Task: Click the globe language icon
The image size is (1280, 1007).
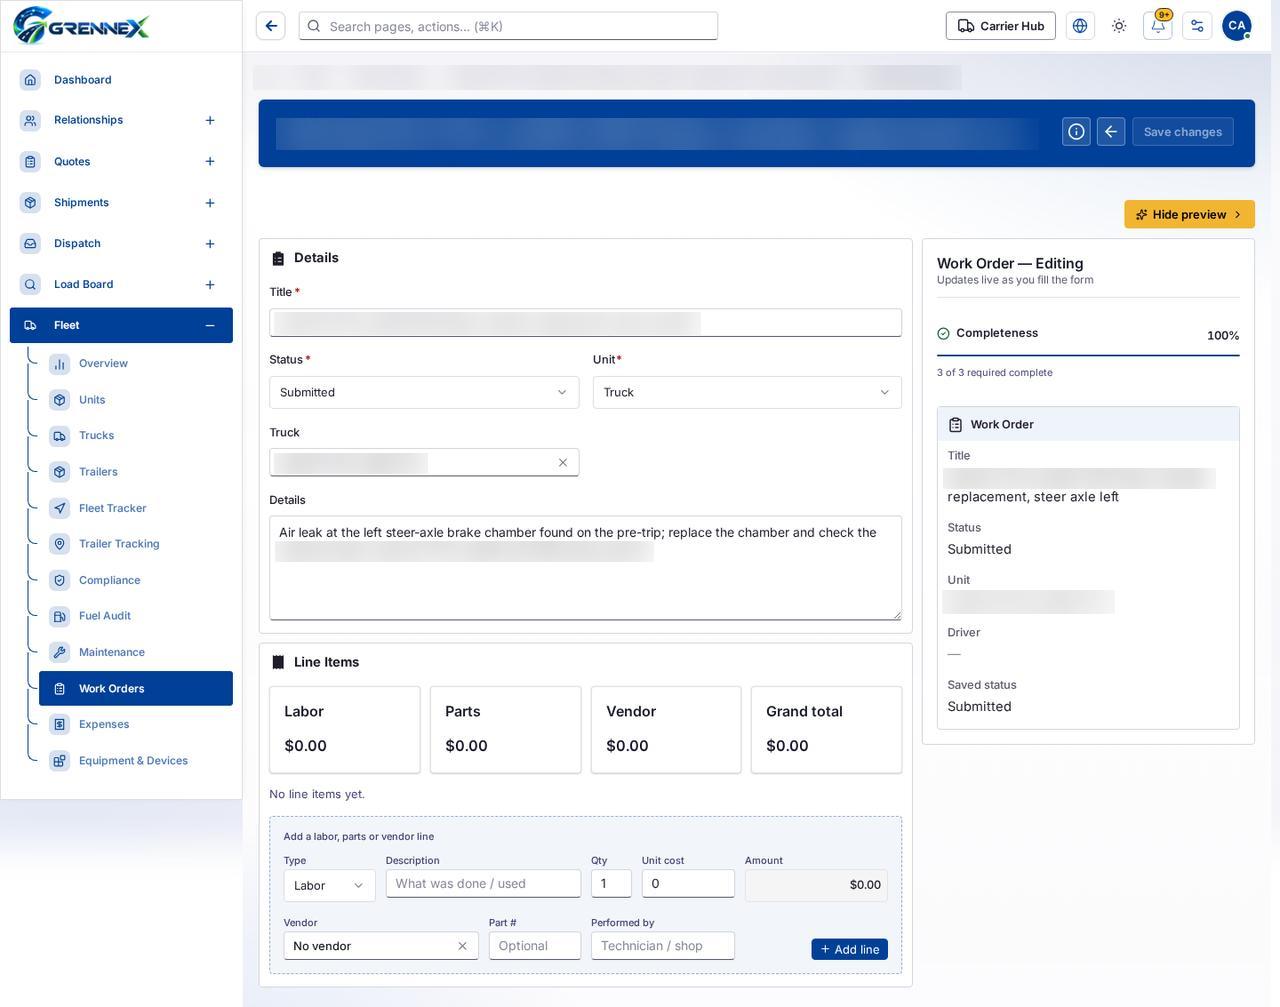Action: pos(1080,26)
